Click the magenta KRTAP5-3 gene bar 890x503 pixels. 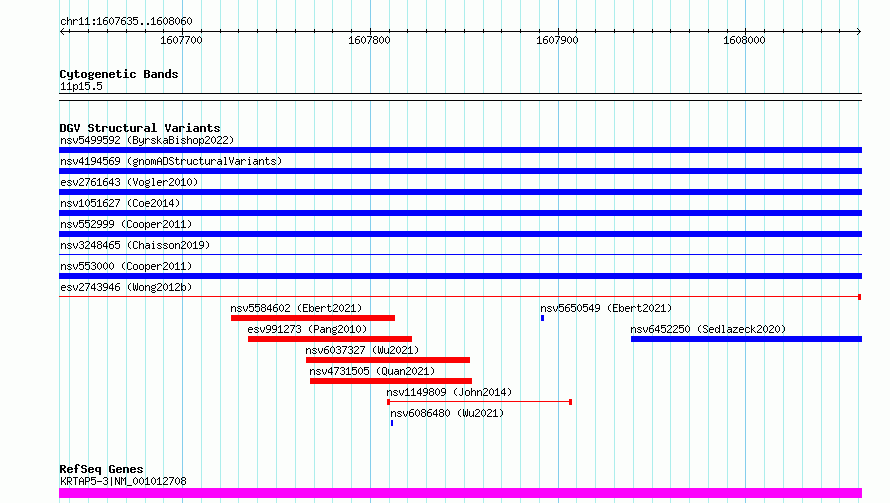click(460, 493)
